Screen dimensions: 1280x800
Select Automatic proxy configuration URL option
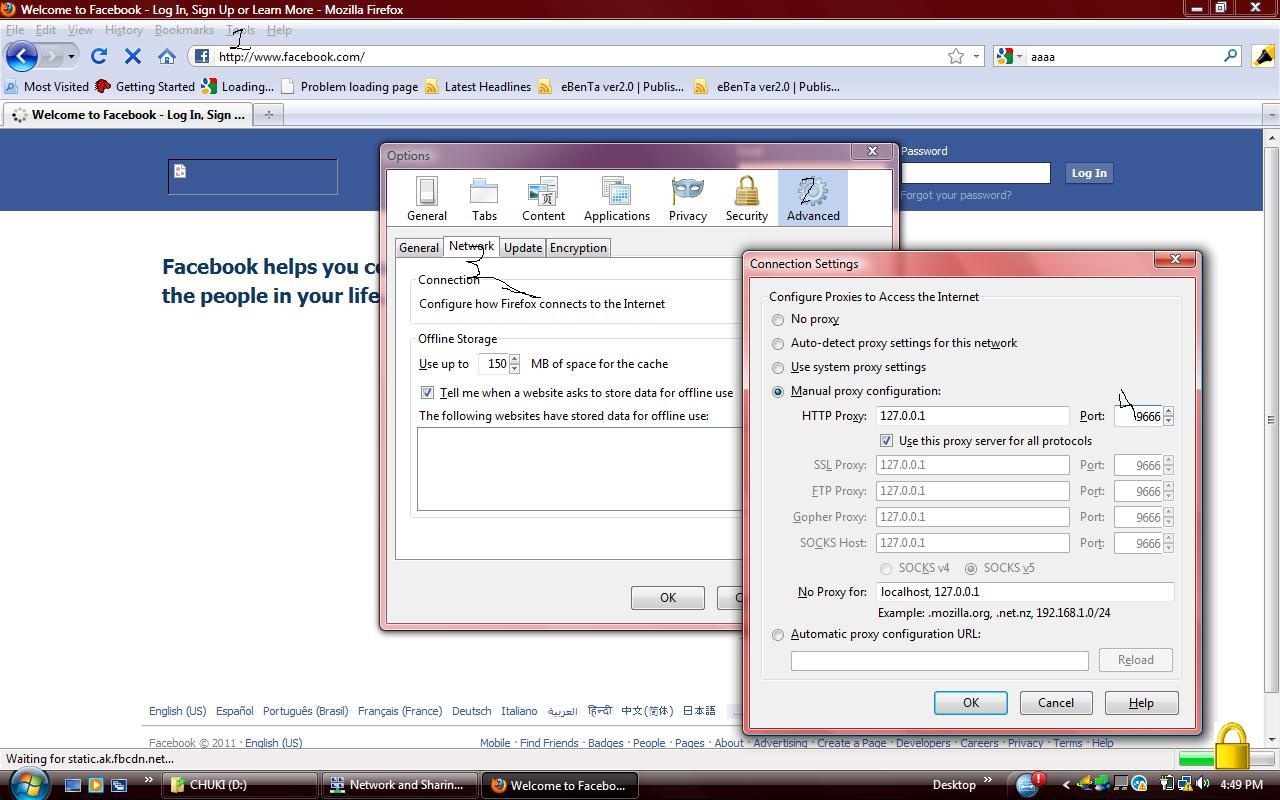coord(778,635)
